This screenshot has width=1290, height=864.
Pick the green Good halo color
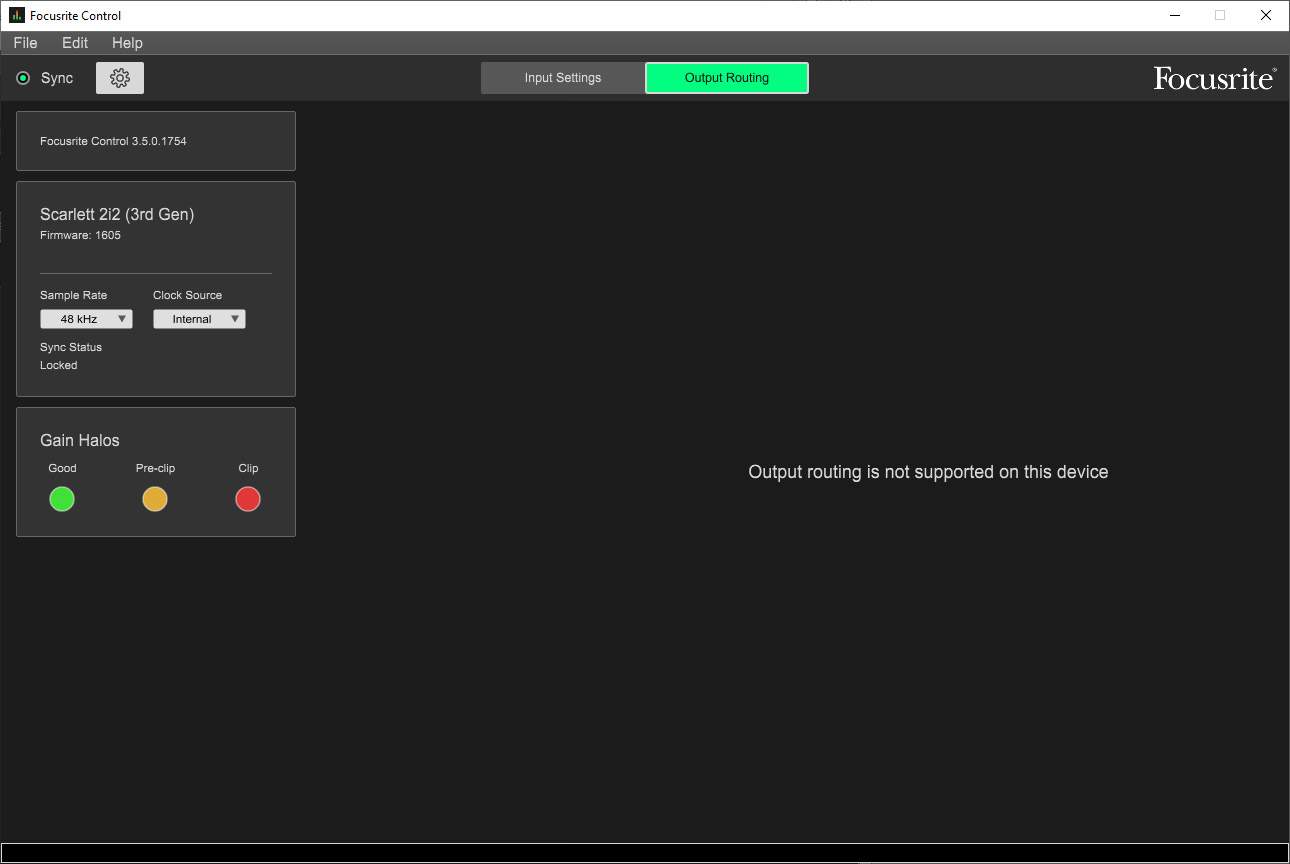tap(62, 499)
